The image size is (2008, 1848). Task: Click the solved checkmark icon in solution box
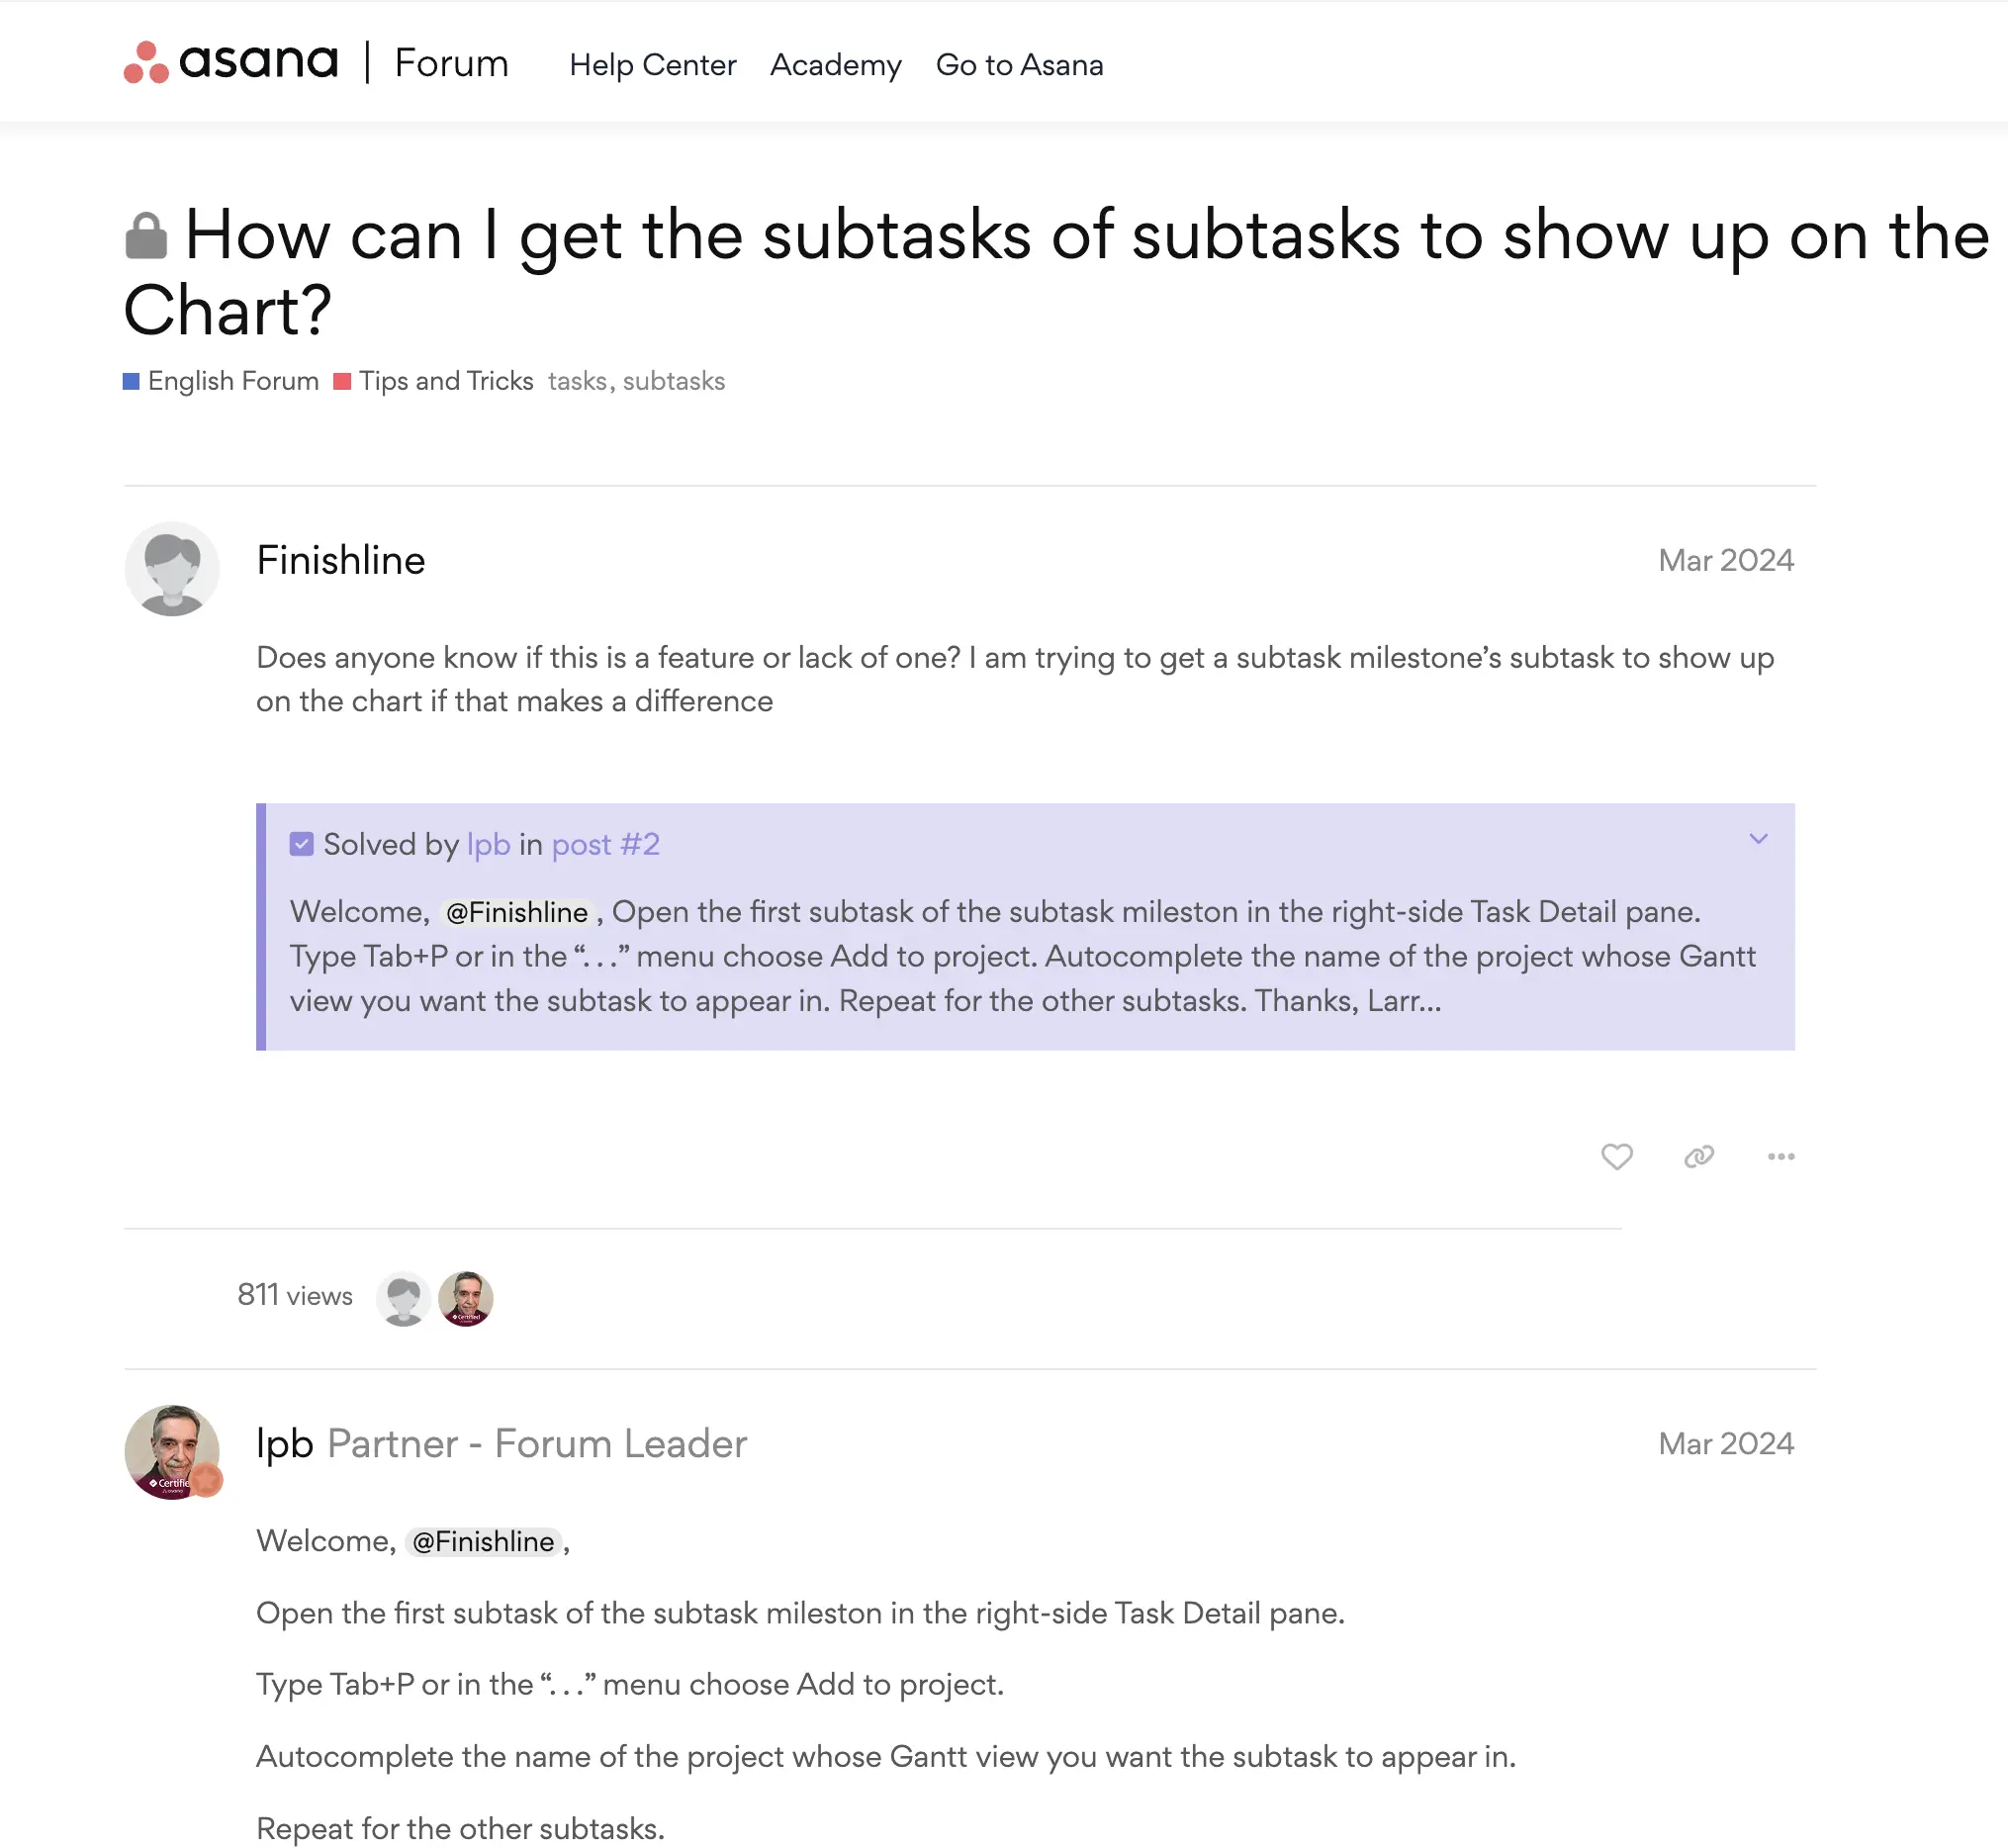[x=299, y=844]
